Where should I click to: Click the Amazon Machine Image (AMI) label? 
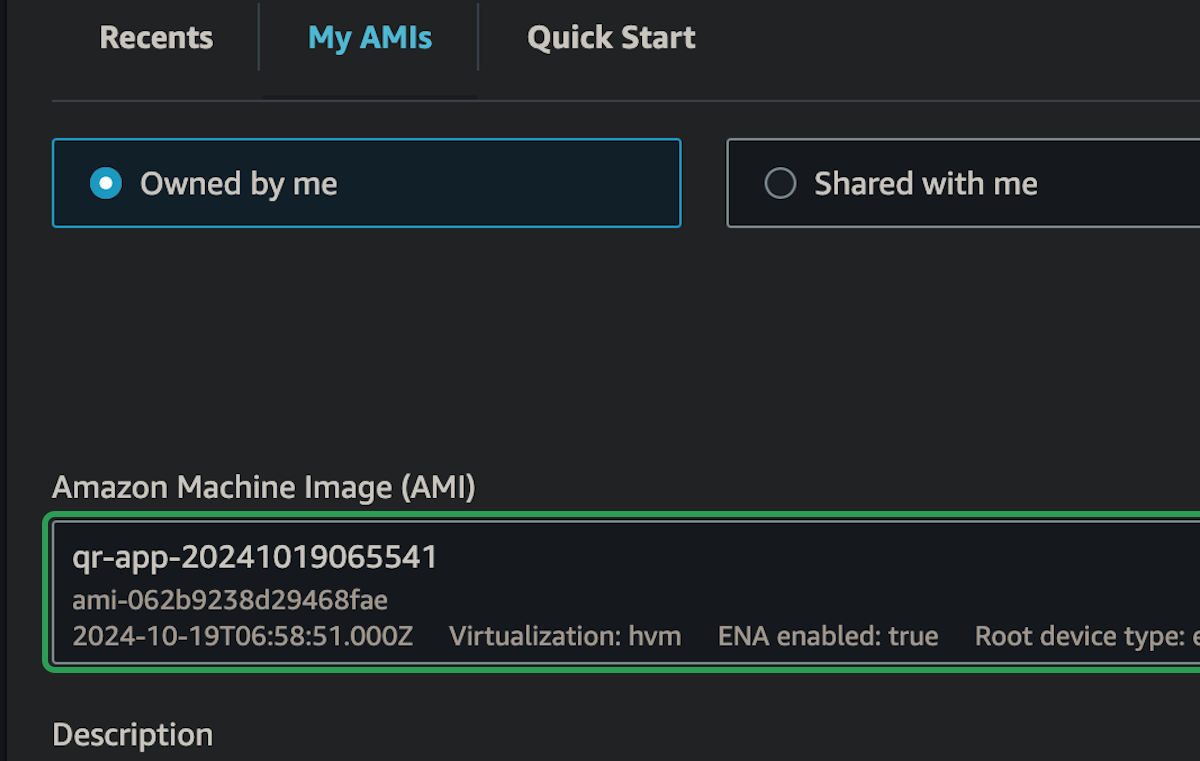[264, 488]
